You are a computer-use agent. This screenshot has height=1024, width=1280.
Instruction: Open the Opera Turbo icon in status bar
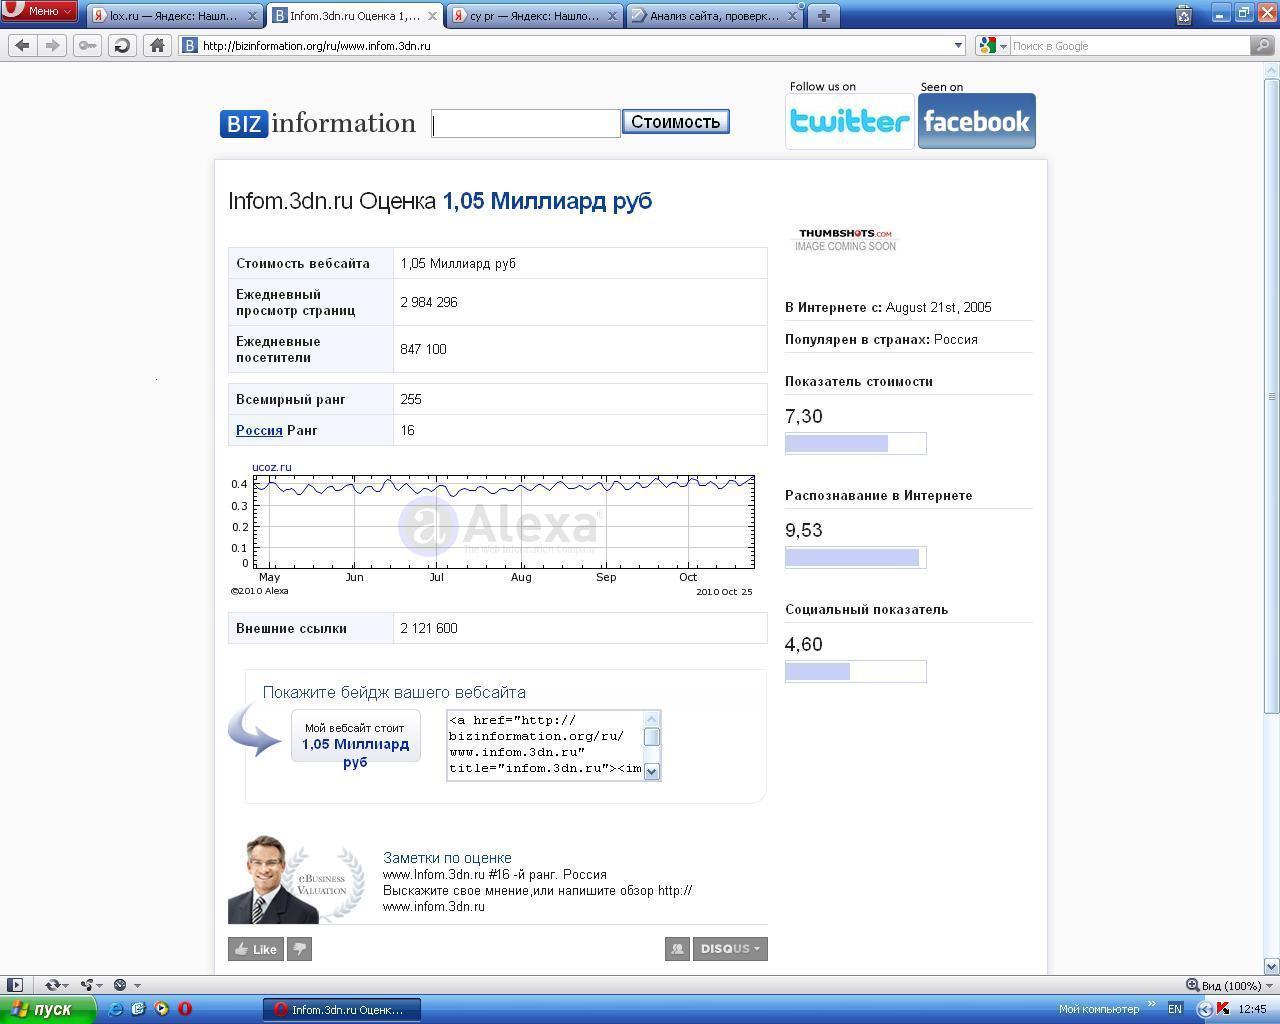pyautogui.click(x=120, y=985)
